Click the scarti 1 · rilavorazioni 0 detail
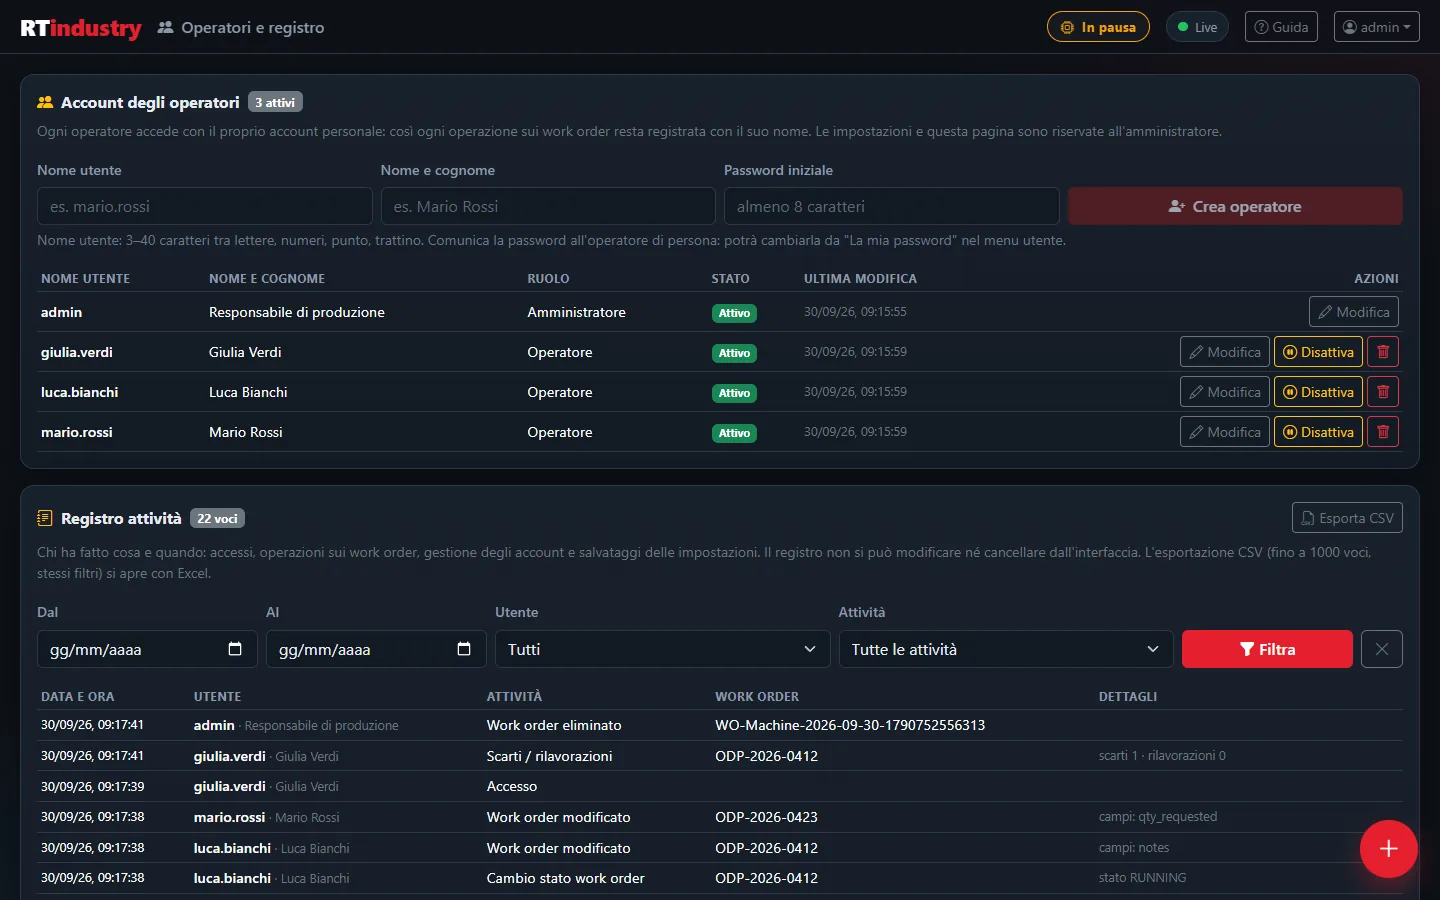This screenshot has height=900, width=1440. [x=1162, y=756]
